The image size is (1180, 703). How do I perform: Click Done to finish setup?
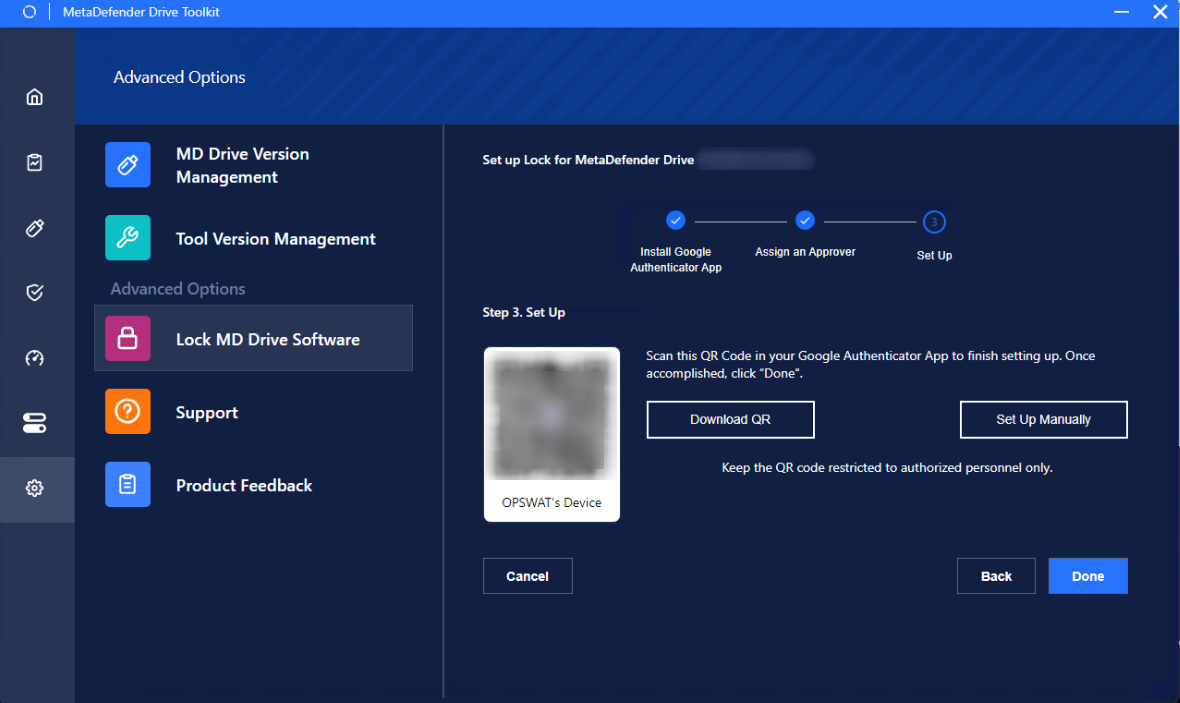tap(1087, 576)
